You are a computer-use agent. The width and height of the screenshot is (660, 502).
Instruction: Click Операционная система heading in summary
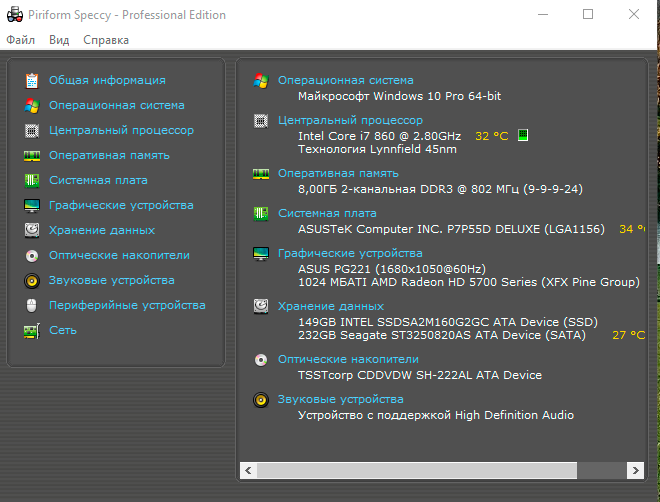click(346, 80)
